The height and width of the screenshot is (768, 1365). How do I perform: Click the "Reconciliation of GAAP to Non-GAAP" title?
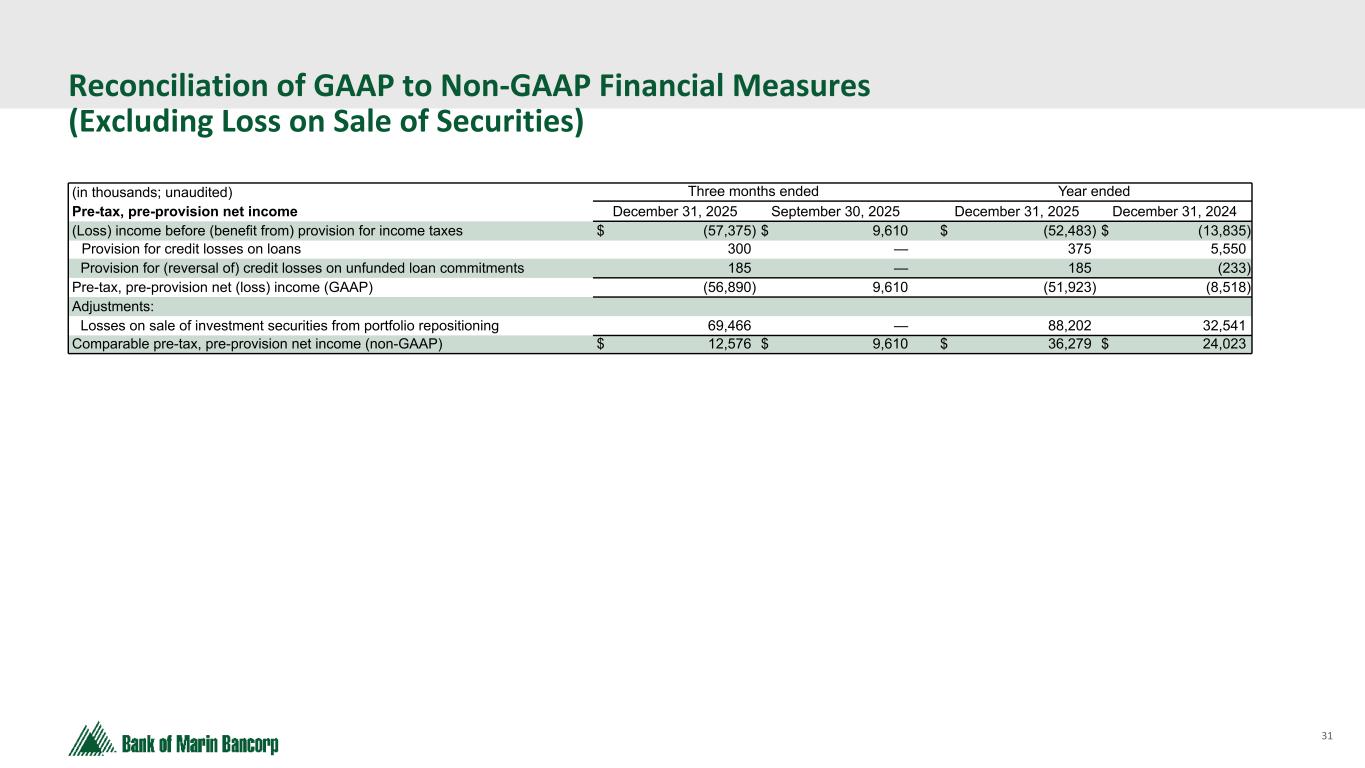click(x=468, y=86)
